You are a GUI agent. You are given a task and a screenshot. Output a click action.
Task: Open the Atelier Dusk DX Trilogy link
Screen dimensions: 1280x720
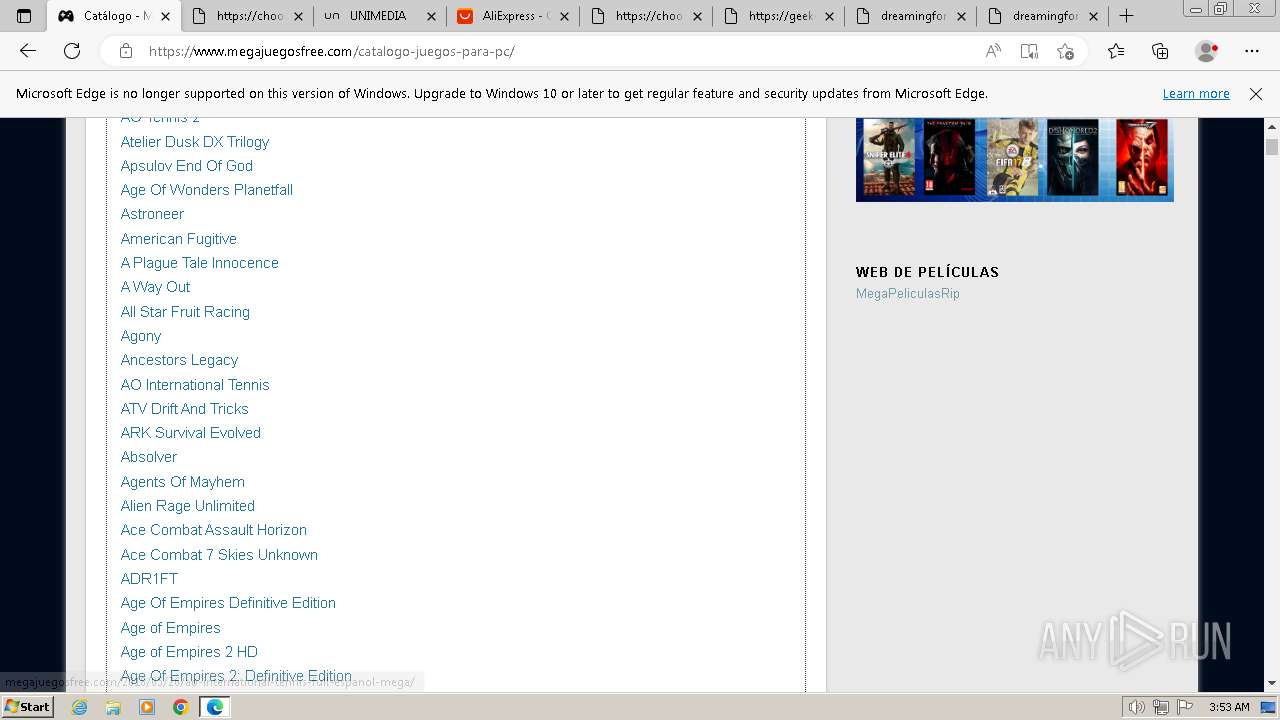195,142
